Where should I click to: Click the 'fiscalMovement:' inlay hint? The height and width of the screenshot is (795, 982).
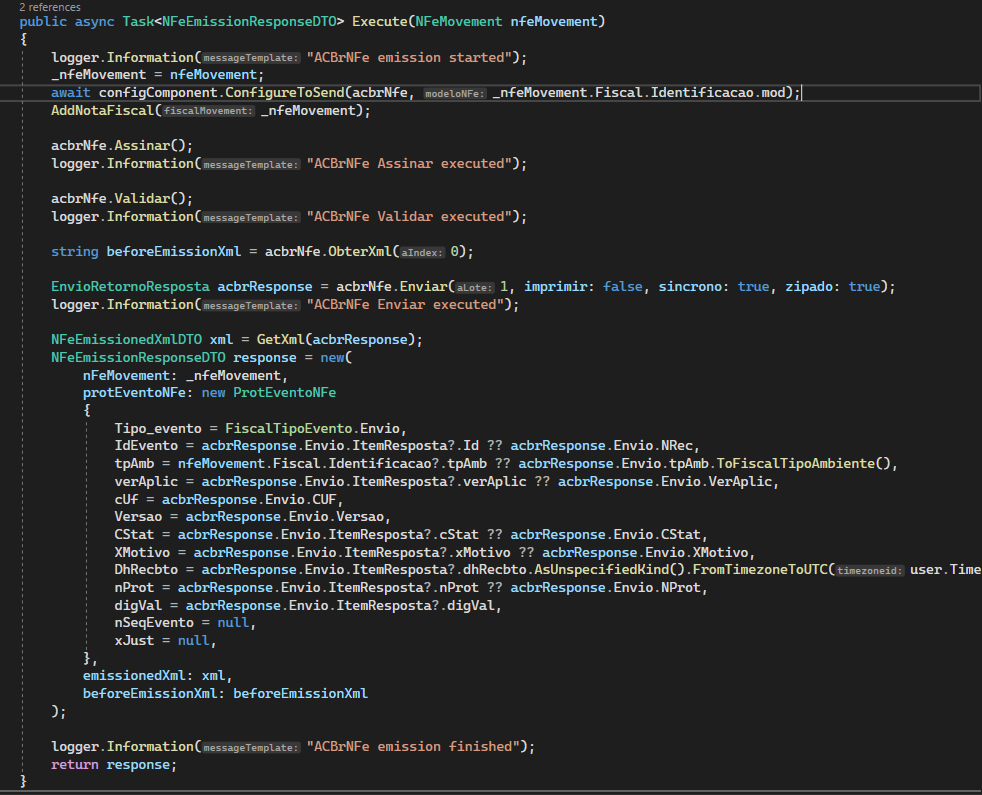coord(209,111)
